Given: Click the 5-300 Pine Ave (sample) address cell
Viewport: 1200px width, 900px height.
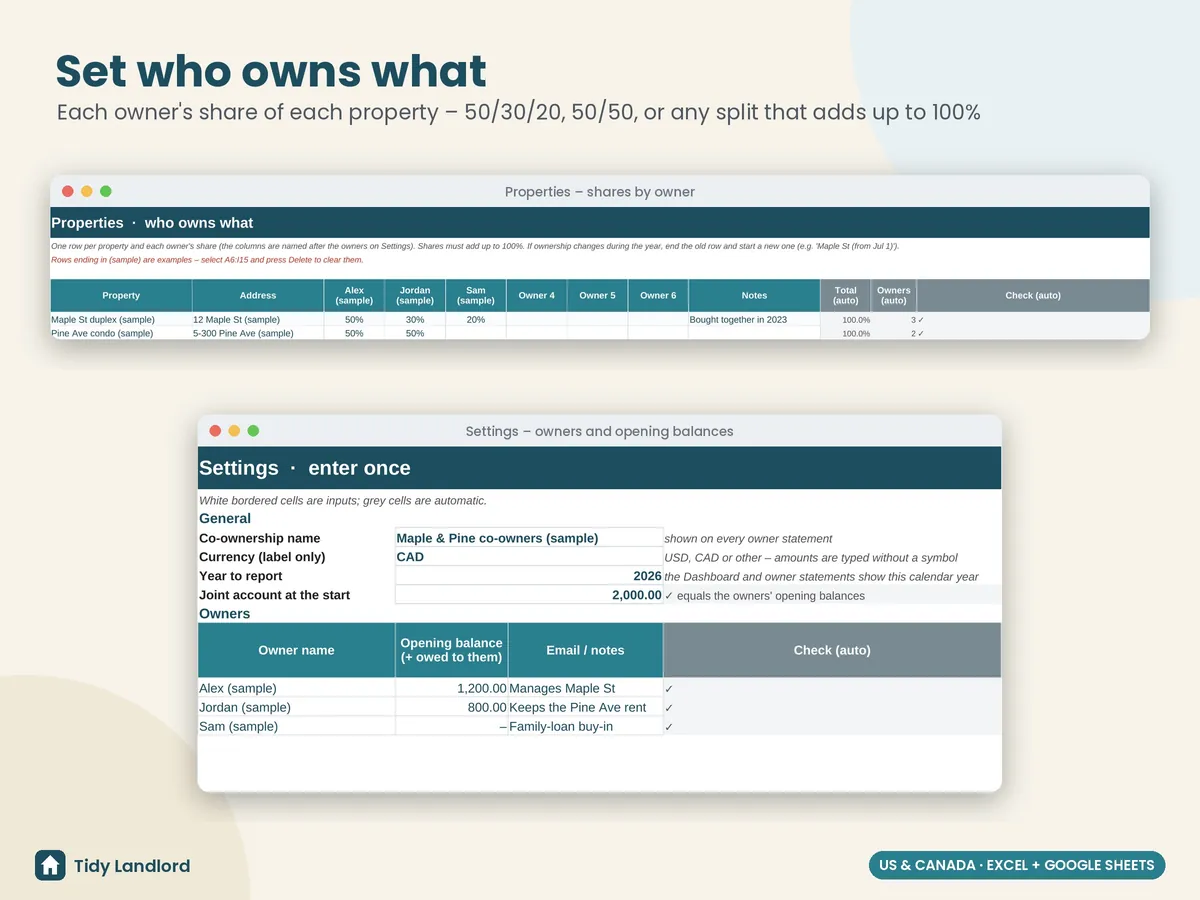Looking at the screenshot, I should pos(258,334).
